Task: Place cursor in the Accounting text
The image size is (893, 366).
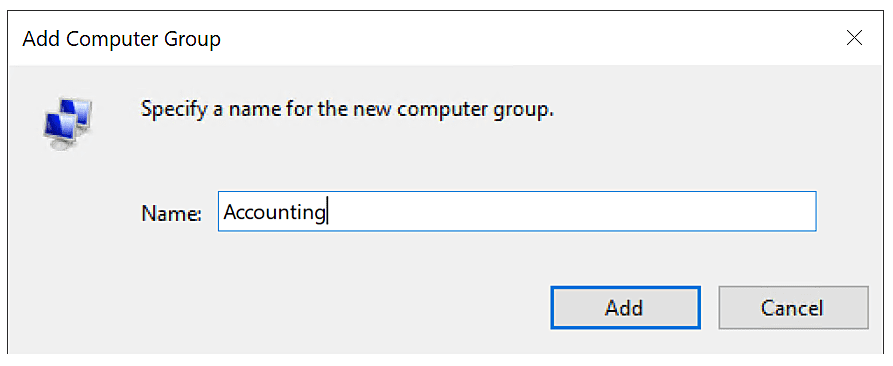Action: coord(274,212)
